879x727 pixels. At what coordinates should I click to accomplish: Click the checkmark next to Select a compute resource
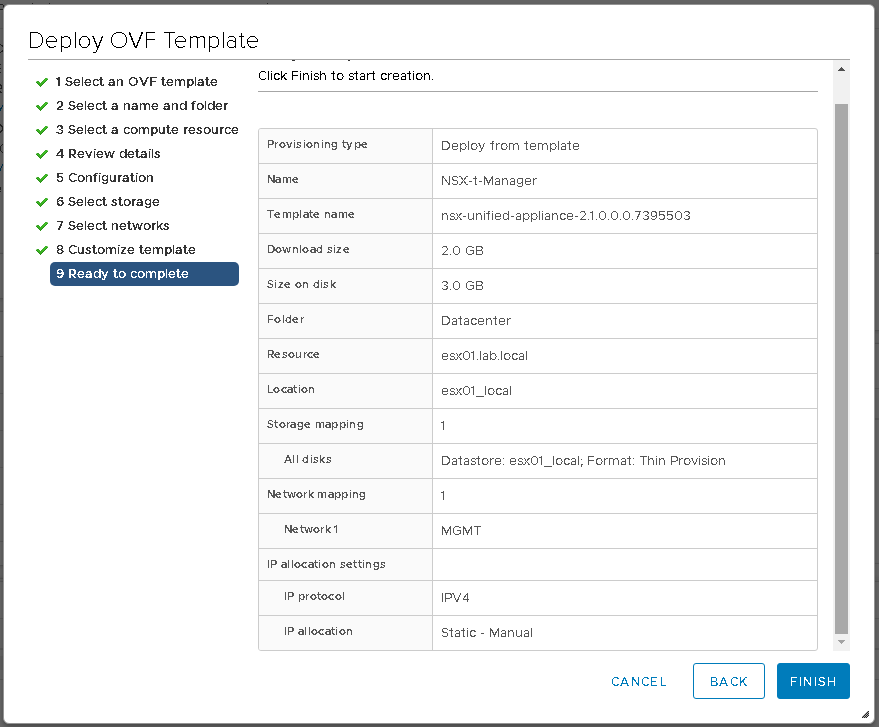coord(42,130)
